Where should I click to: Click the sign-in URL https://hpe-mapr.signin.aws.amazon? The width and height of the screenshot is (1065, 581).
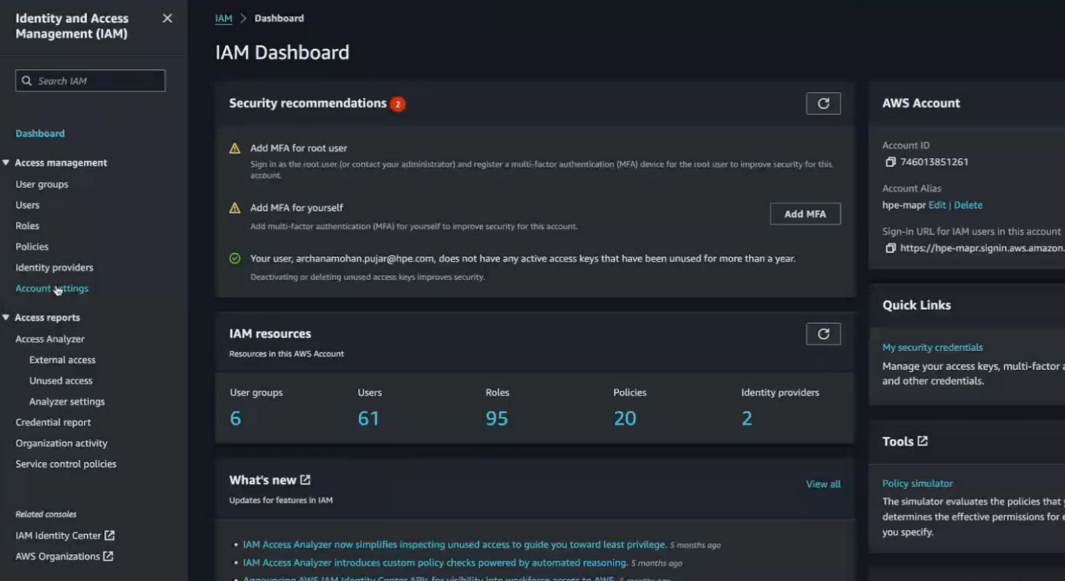pyautogui.click(x=982, y=248)
